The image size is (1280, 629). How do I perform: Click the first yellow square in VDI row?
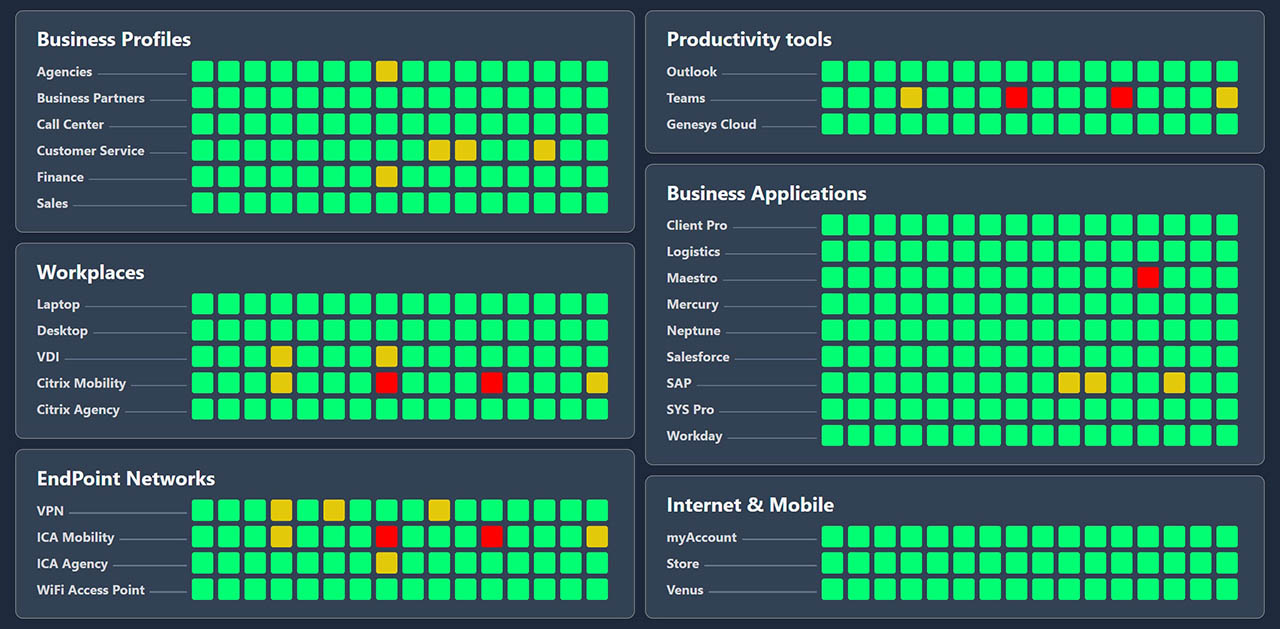coord(281,357)
